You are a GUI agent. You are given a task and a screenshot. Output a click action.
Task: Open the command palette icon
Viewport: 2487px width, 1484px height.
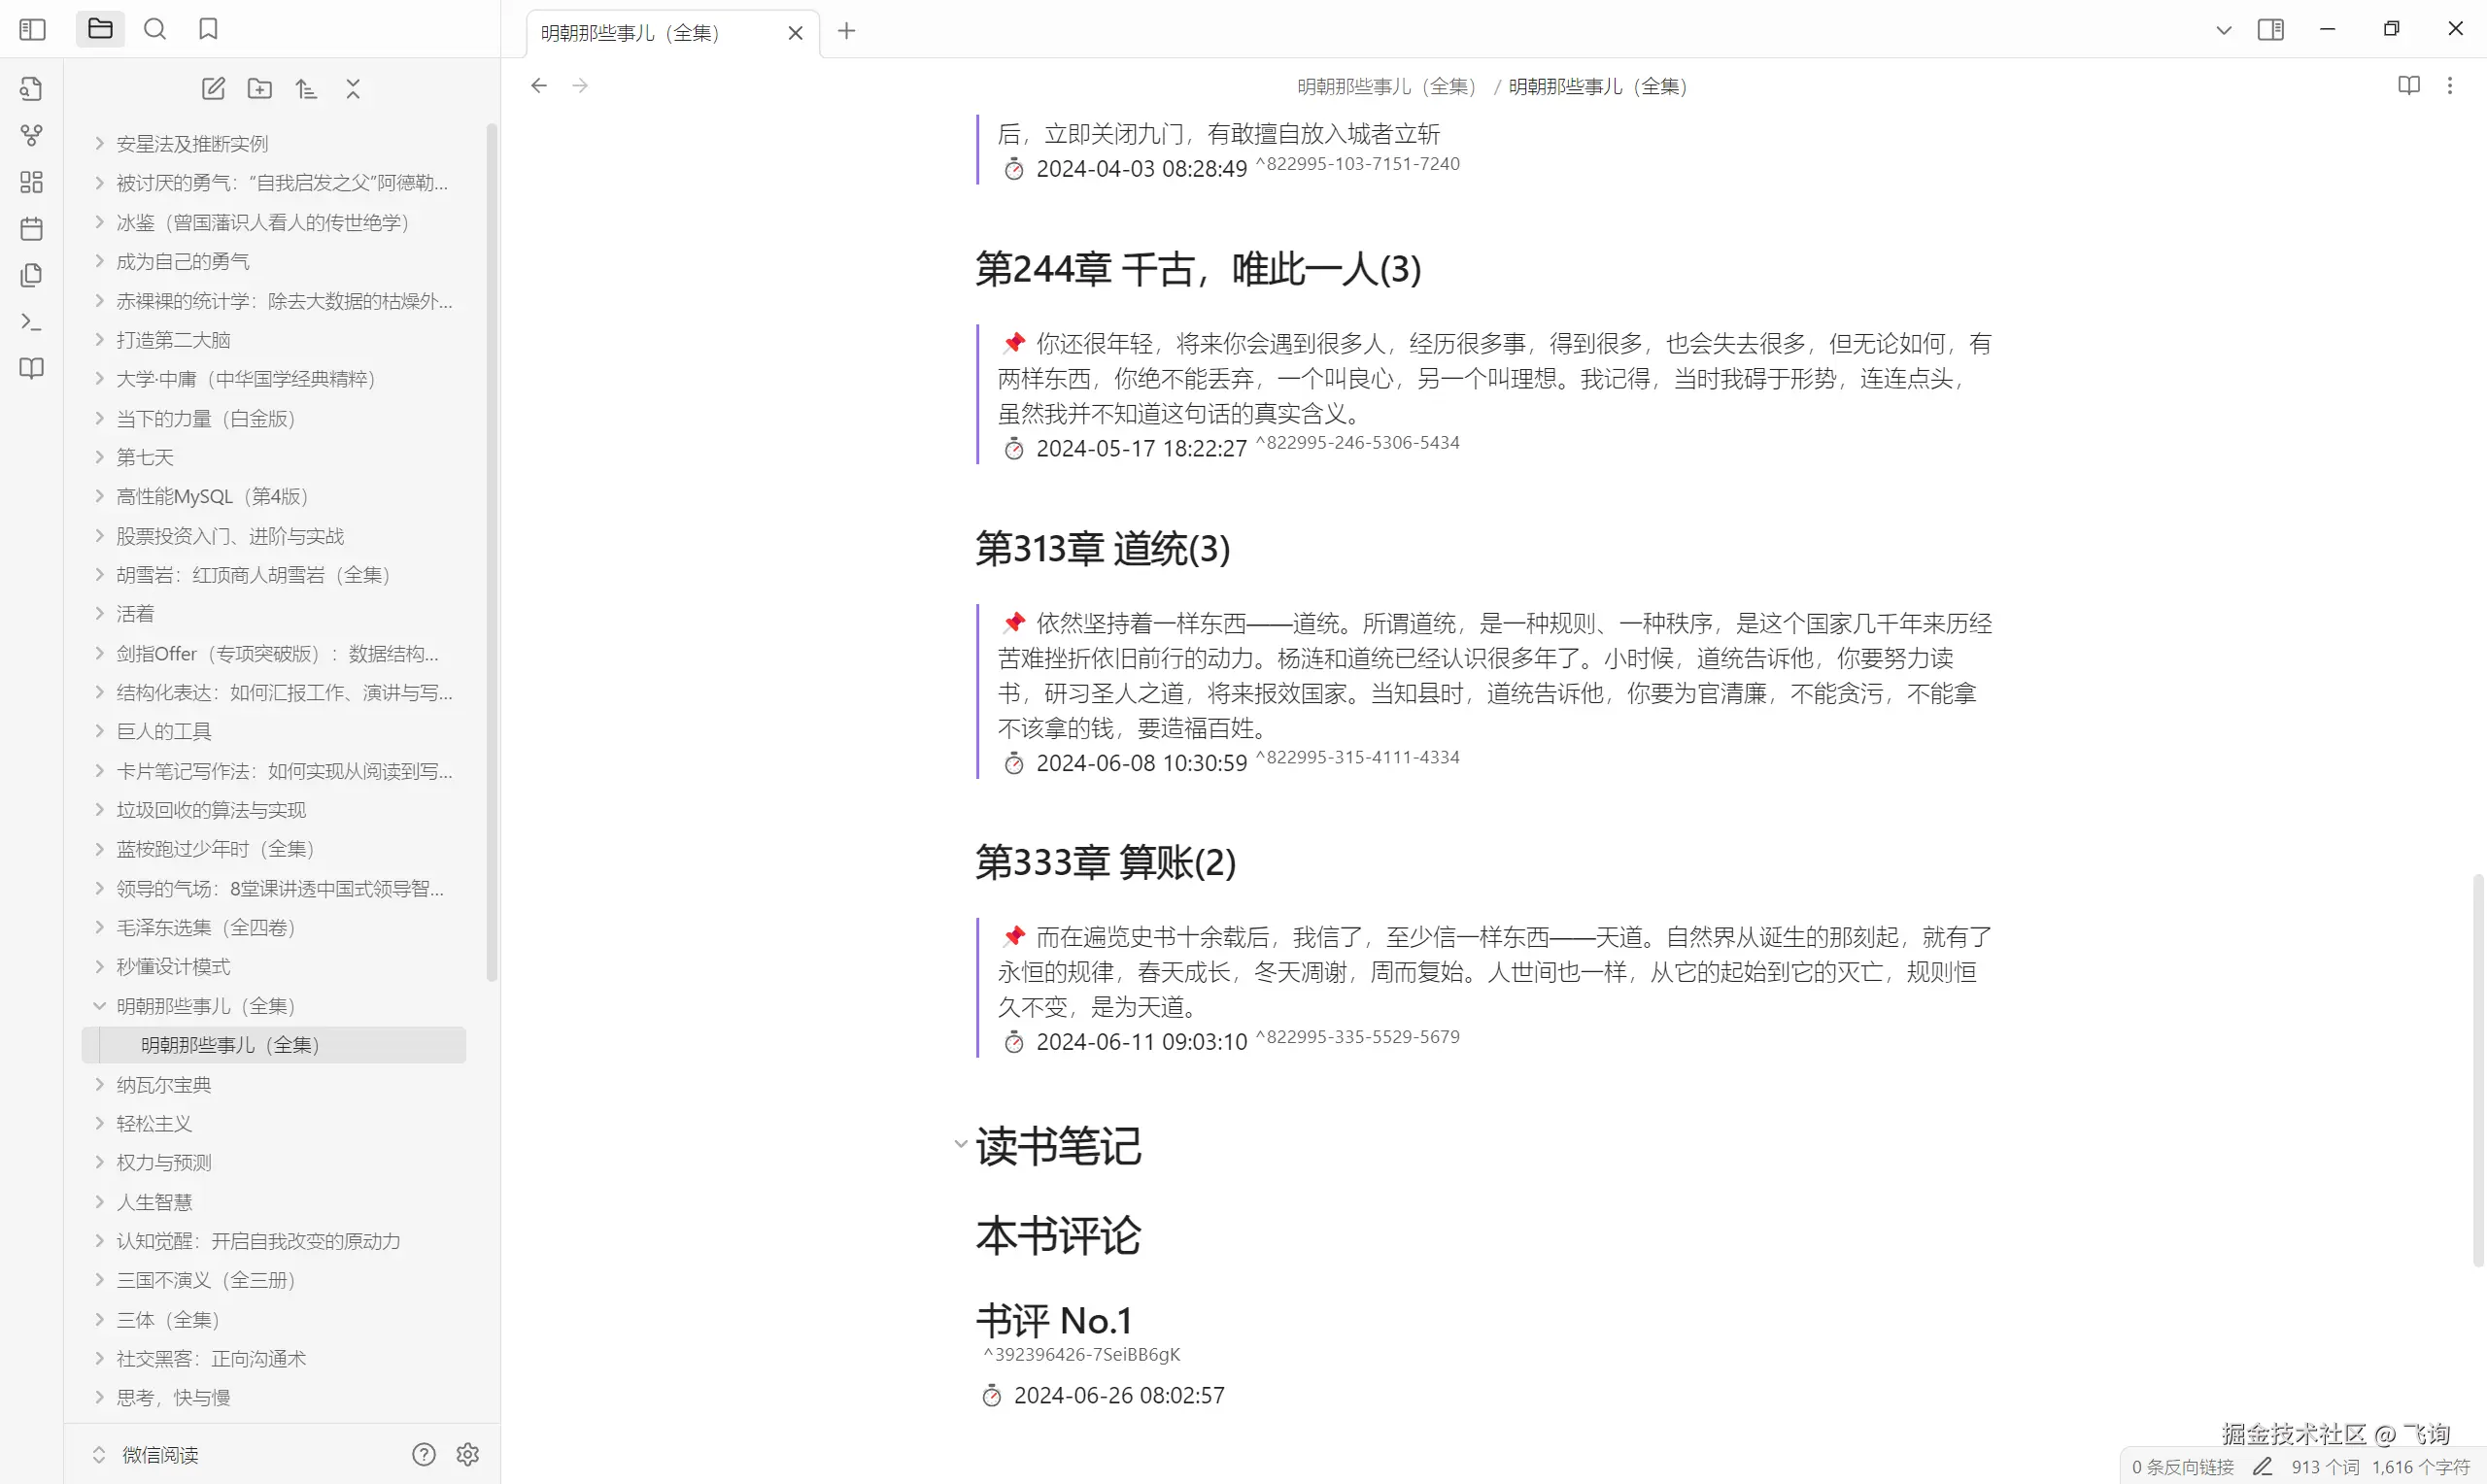32,322
